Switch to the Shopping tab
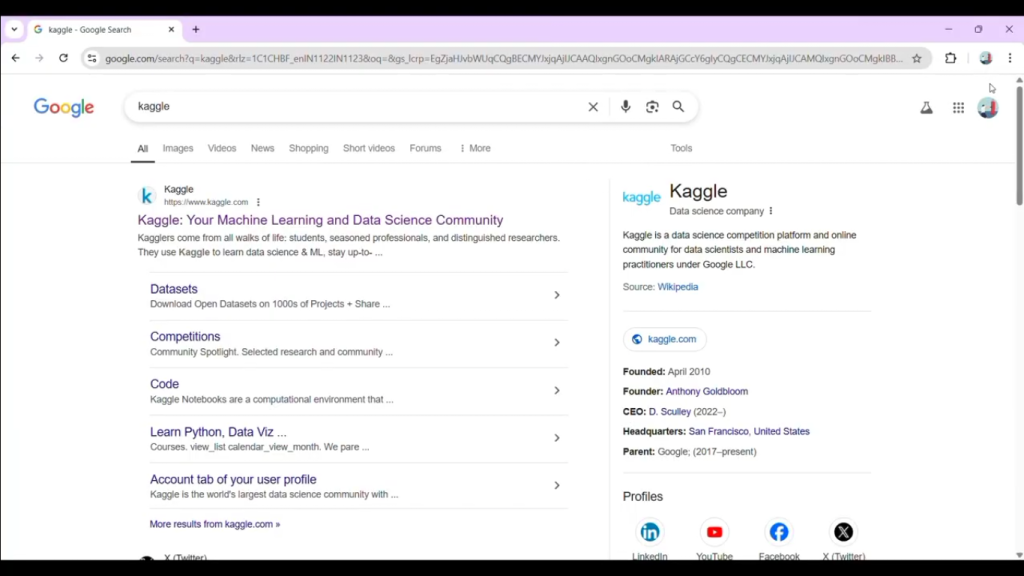 pyautogui.click(x=309, y=148)
